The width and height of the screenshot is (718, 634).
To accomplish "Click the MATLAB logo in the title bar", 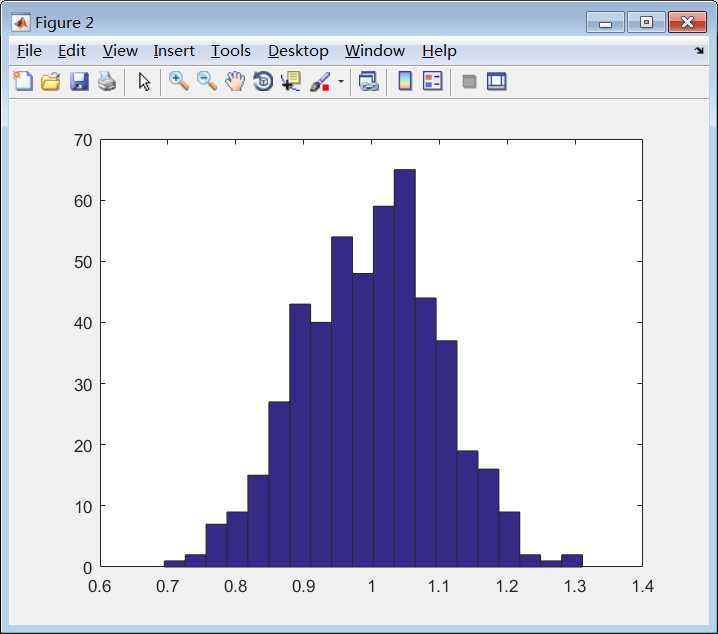I will click(x=21, y=22).
